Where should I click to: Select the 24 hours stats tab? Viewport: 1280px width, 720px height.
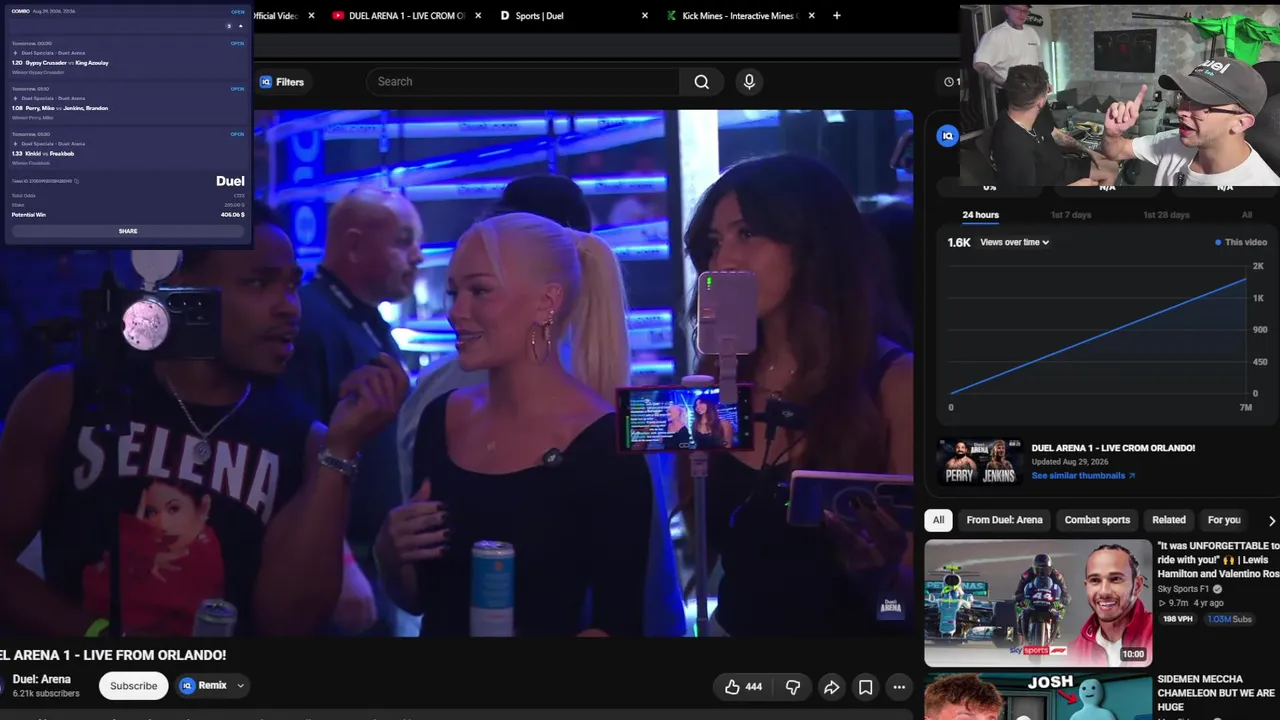(x=980, y=215)
